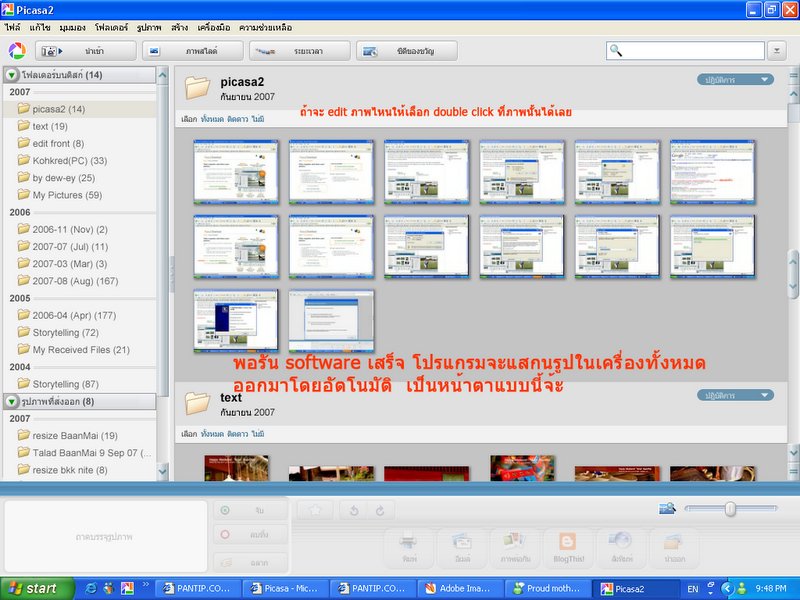The image size is (800, 600).
Task: Click ติดดาว link under picasa2 folder
Action: click(x=237, y=119)
